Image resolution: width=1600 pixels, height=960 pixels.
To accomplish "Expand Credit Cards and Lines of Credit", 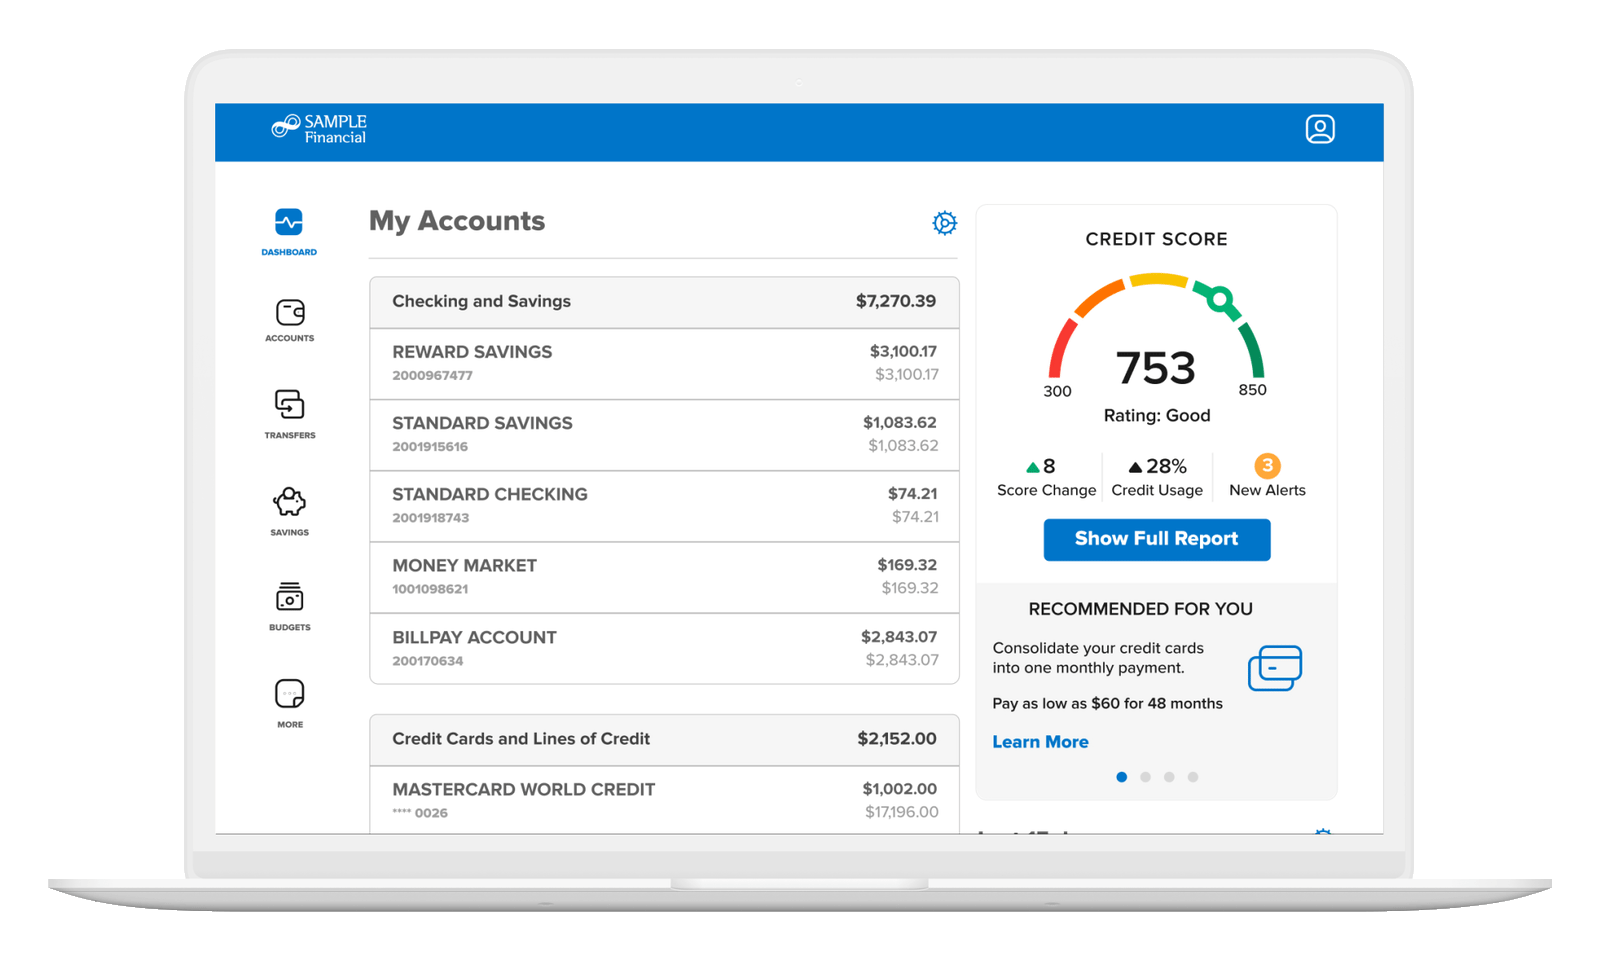I will point(664,739).
